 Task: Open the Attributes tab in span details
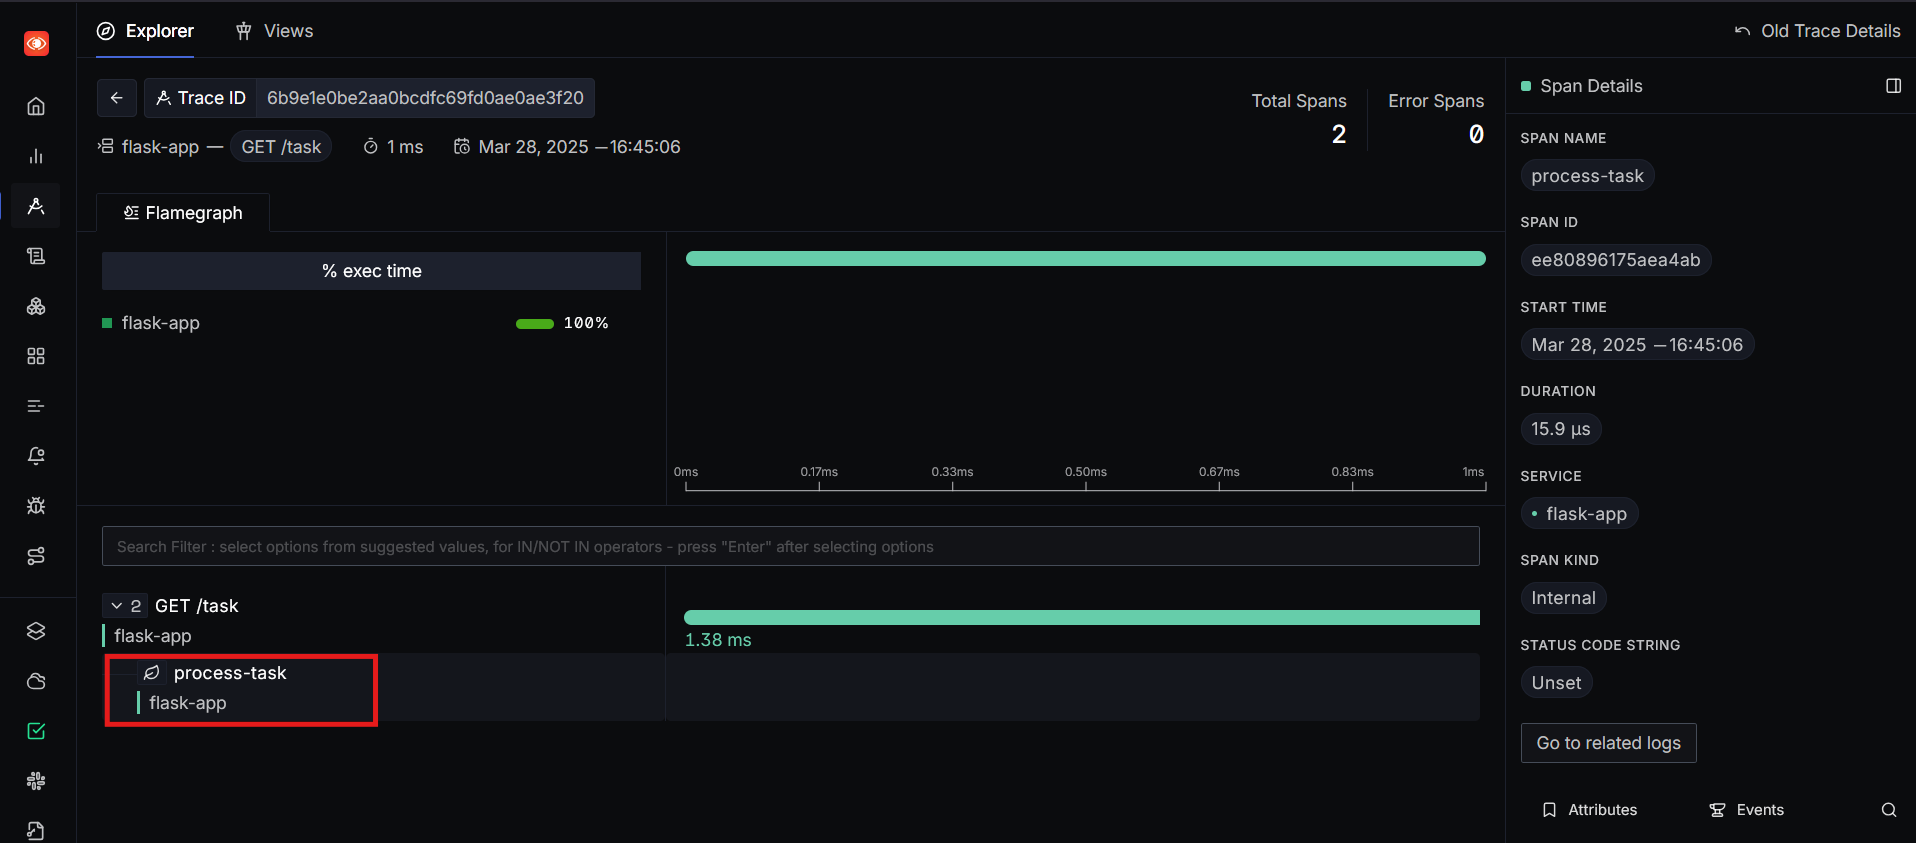point(1590,810)
